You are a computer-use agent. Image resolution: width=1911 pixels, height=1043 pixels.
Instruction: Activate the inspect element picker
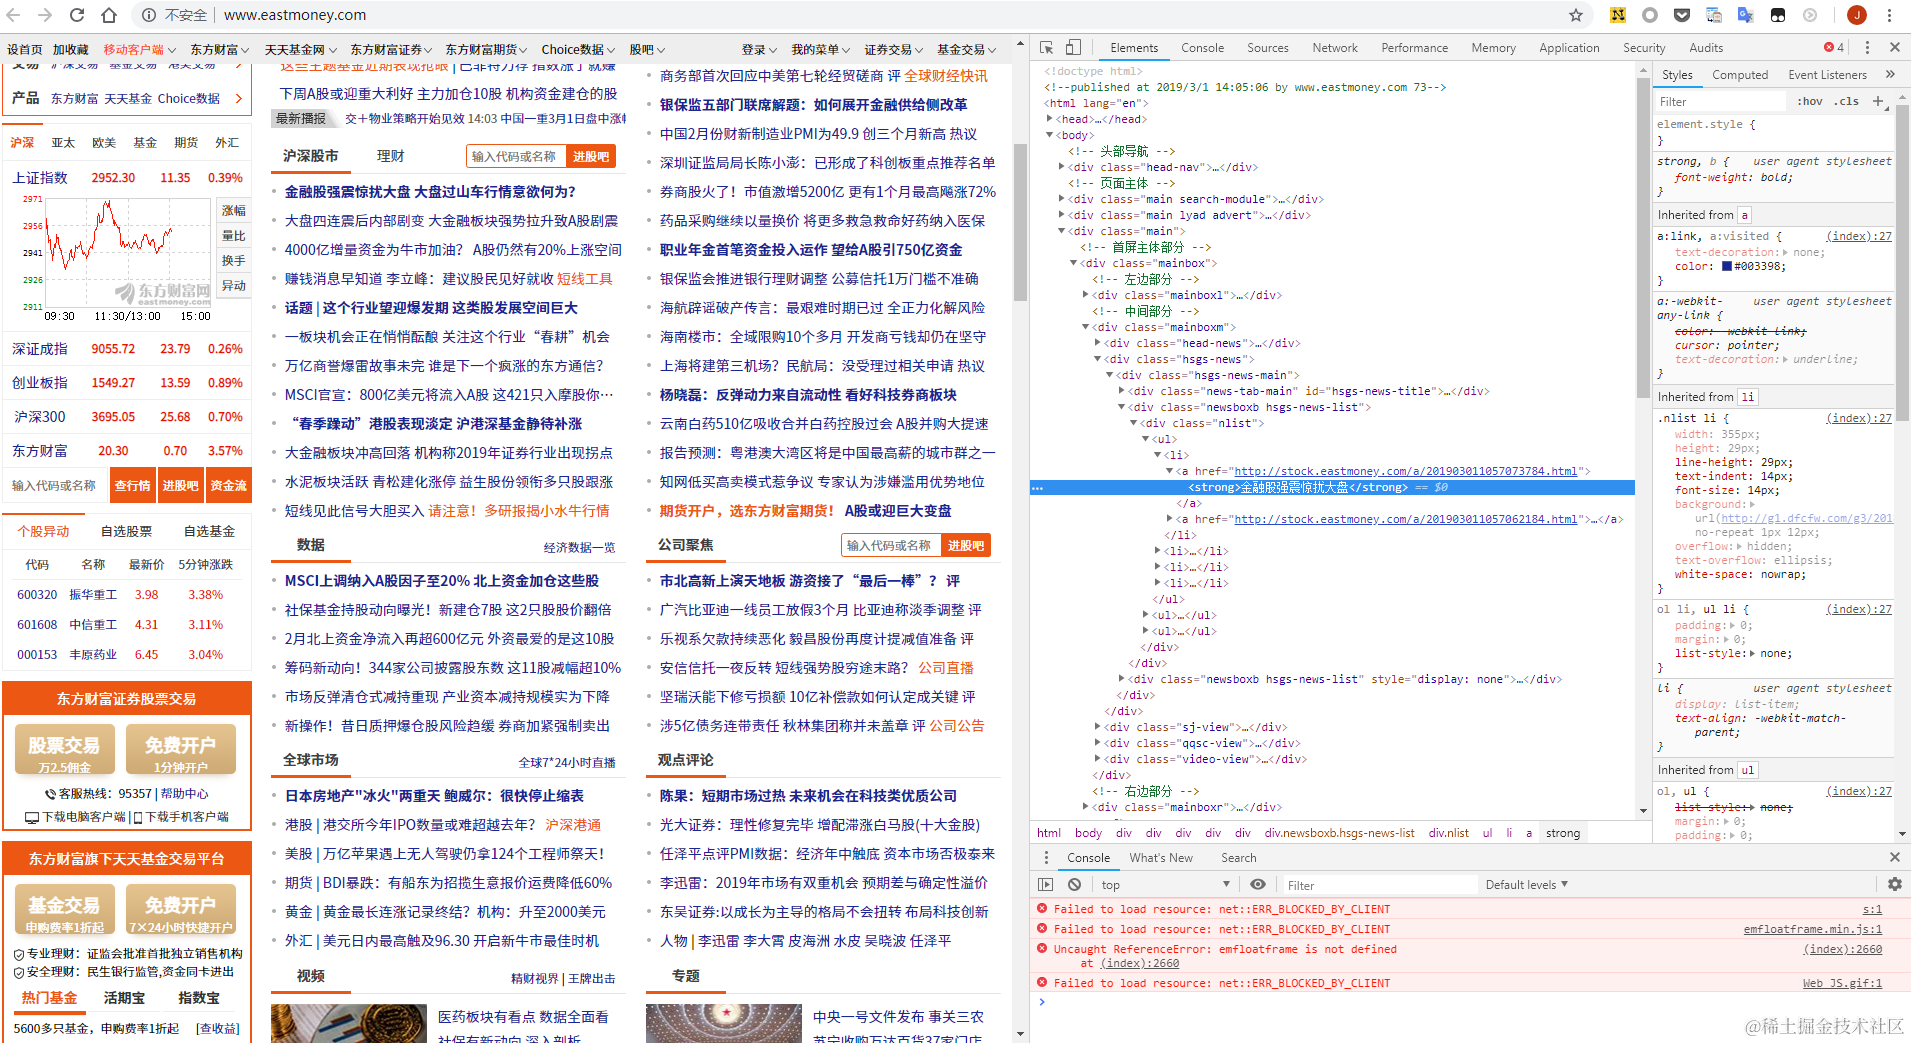[x=1046, y=48]
